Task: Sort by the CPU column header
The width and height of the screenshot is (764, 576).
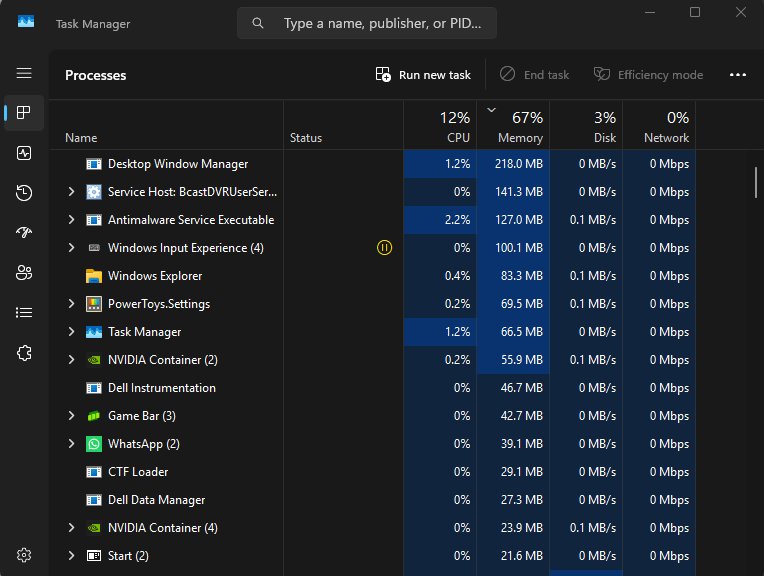Action: click(x=440, y=125)
